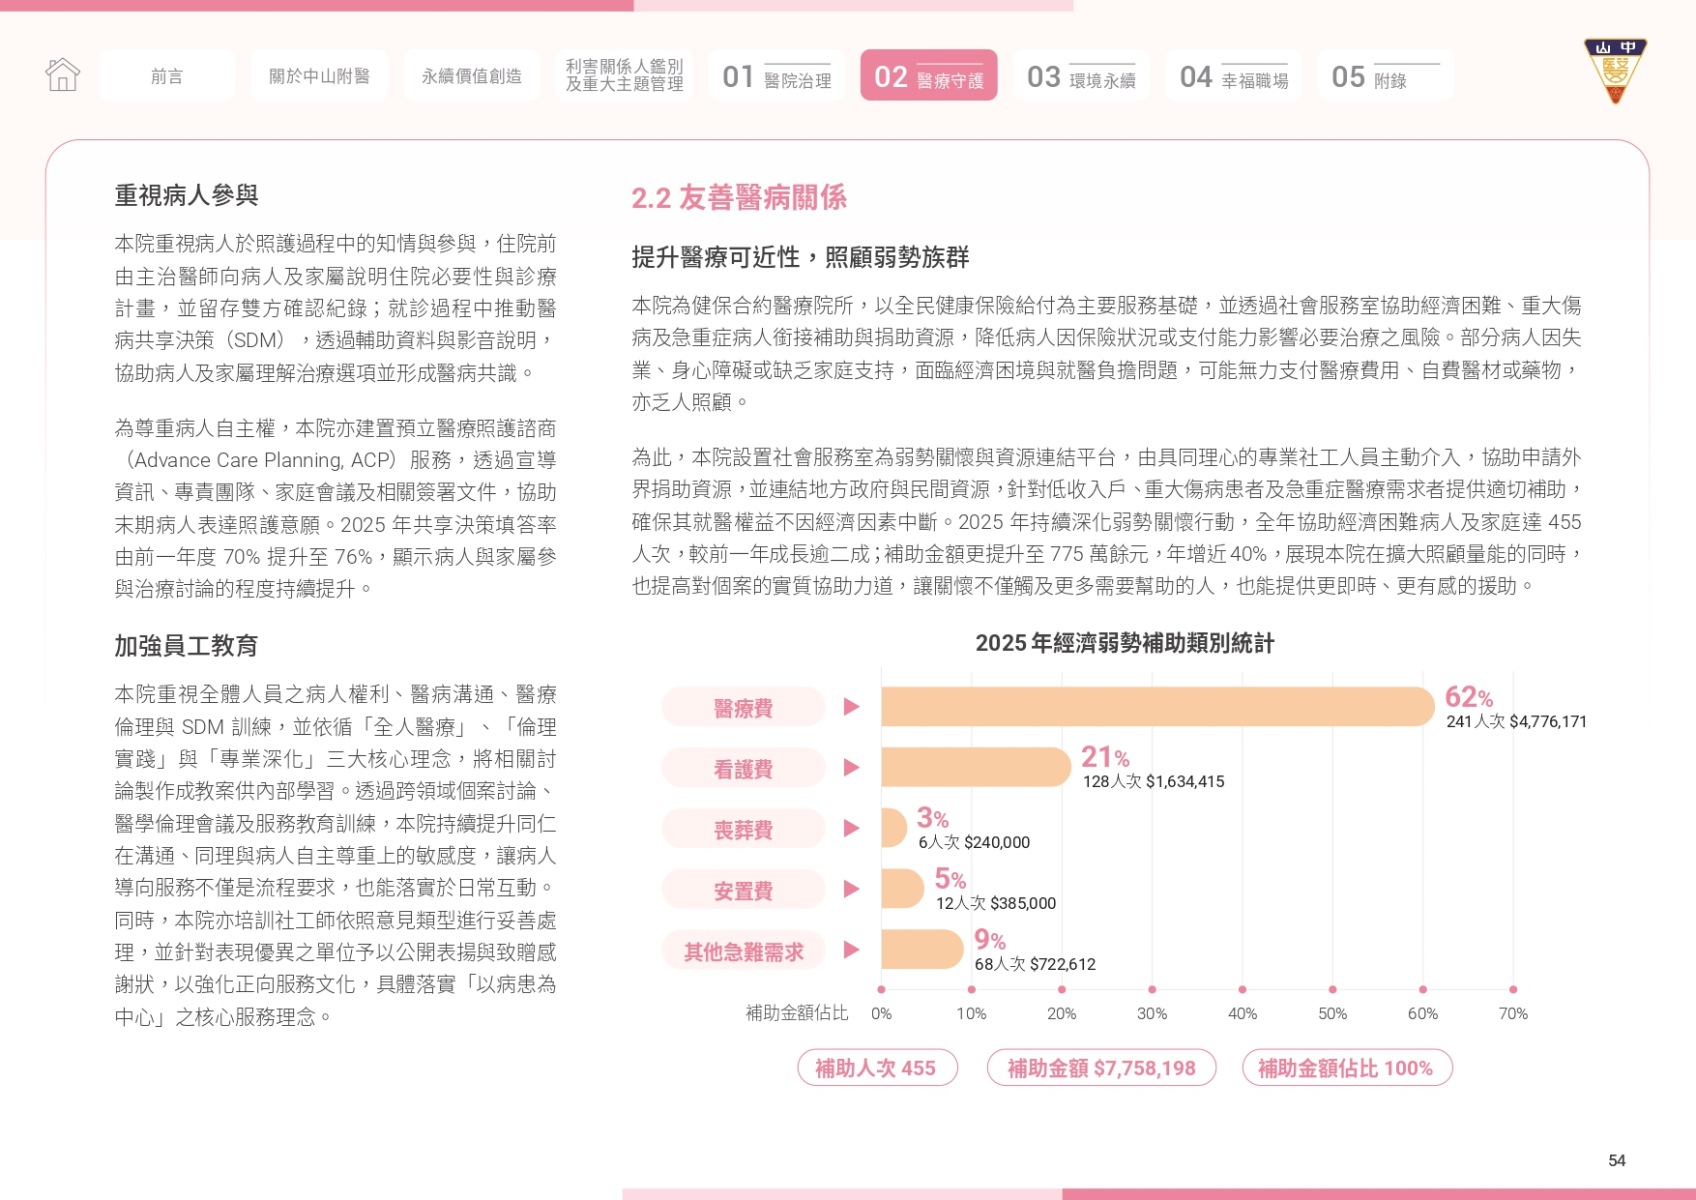This screenshot has height=1200, width=1696.
Task: Click the arrow beside 喪葬費
Action: [851, 828]
